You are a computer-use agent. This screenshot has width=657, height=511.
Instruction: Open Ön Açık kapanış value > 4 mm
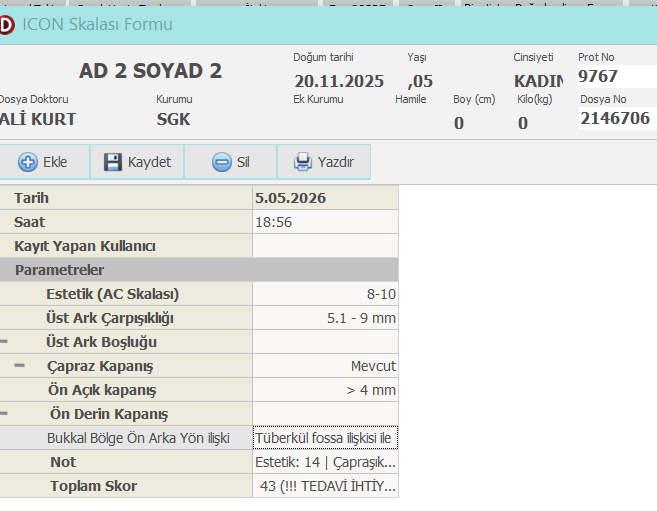[325, 390]
